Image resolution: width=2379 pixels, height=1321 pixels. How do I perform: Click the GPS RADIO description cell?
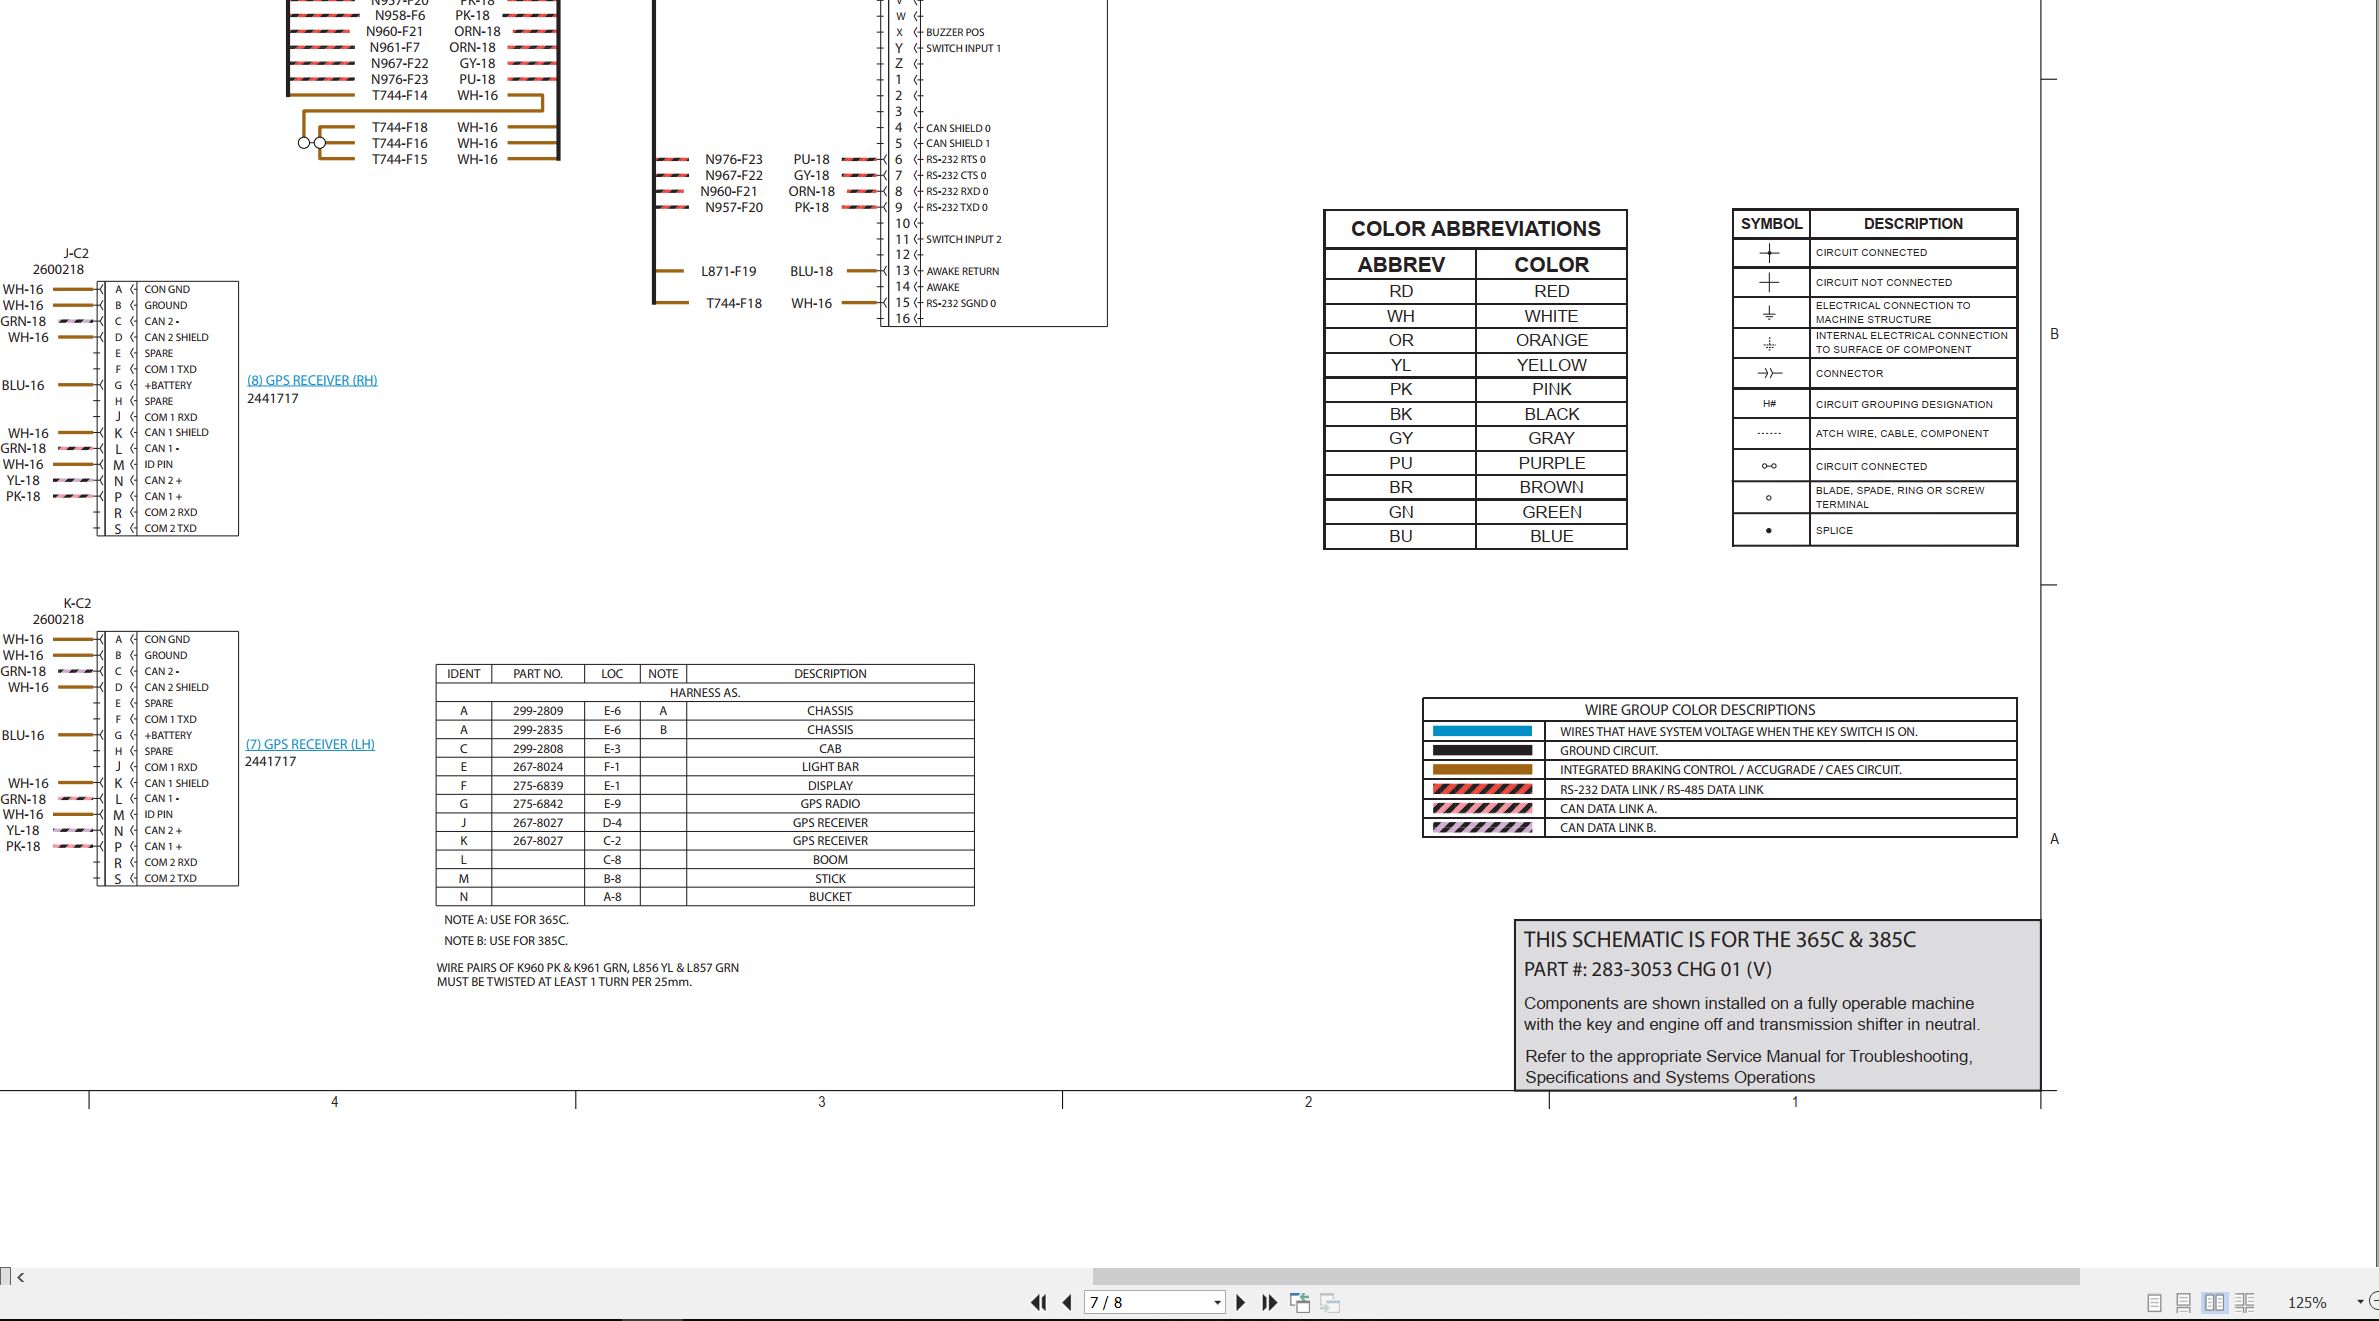click(x=830, y=804)
